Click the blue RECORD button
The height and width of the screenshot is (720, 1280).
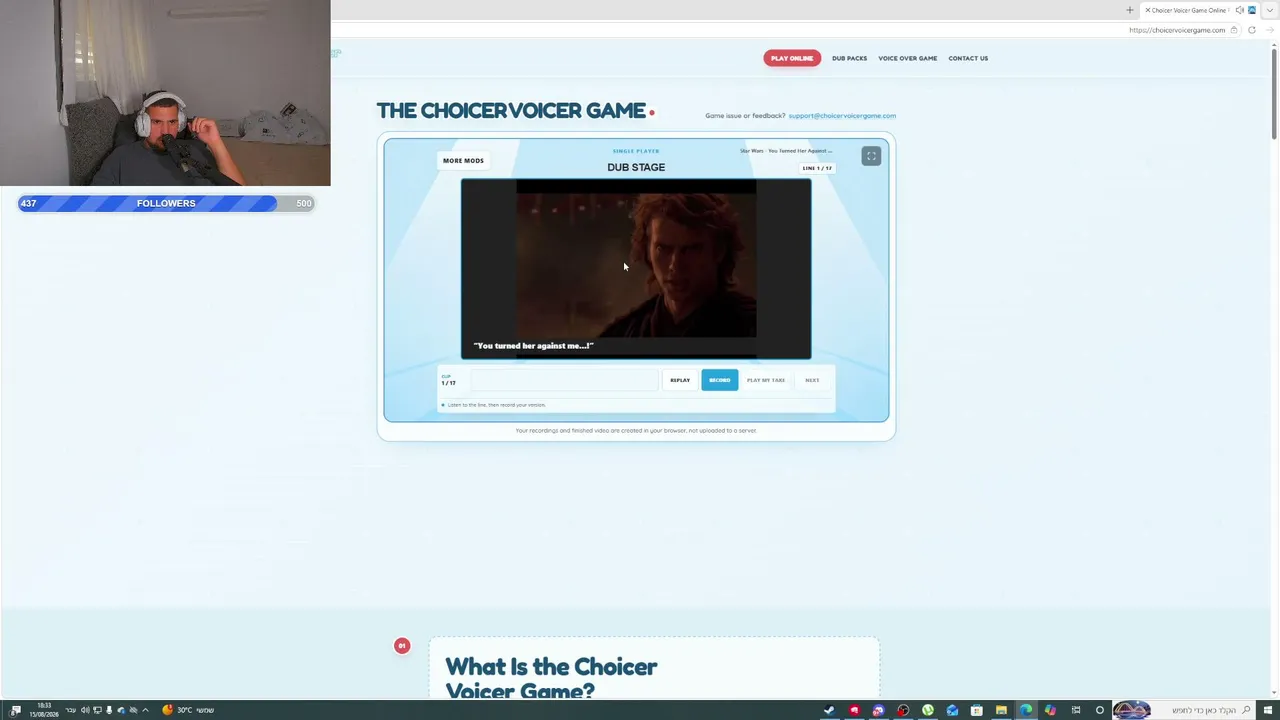pyautogui.click(x=720, y=380)
